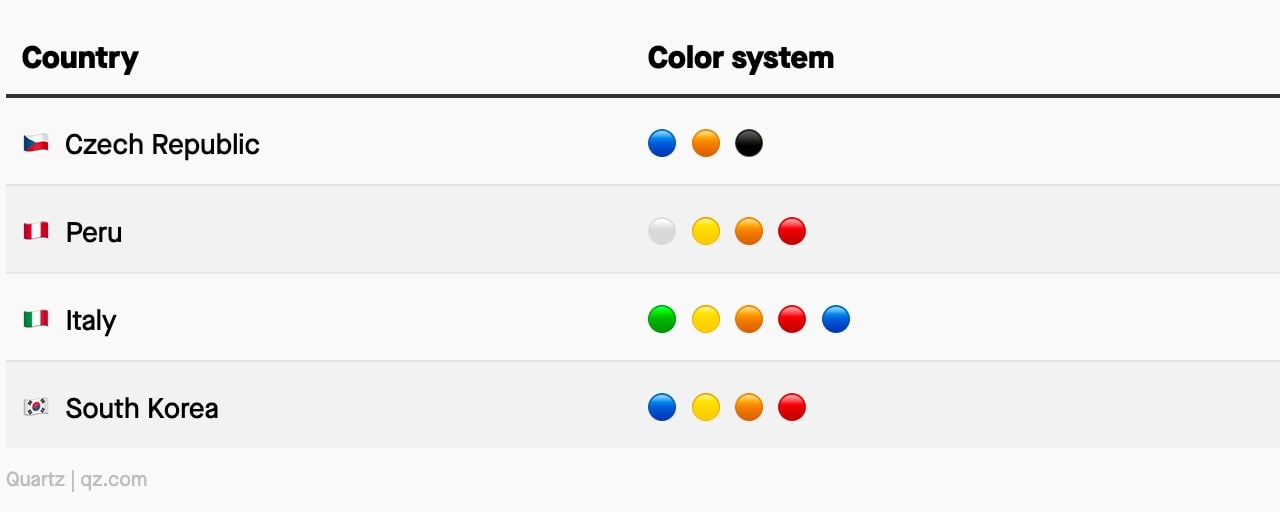Select the South Korea country name
The image size is (1280, 512).
point(142,408)
